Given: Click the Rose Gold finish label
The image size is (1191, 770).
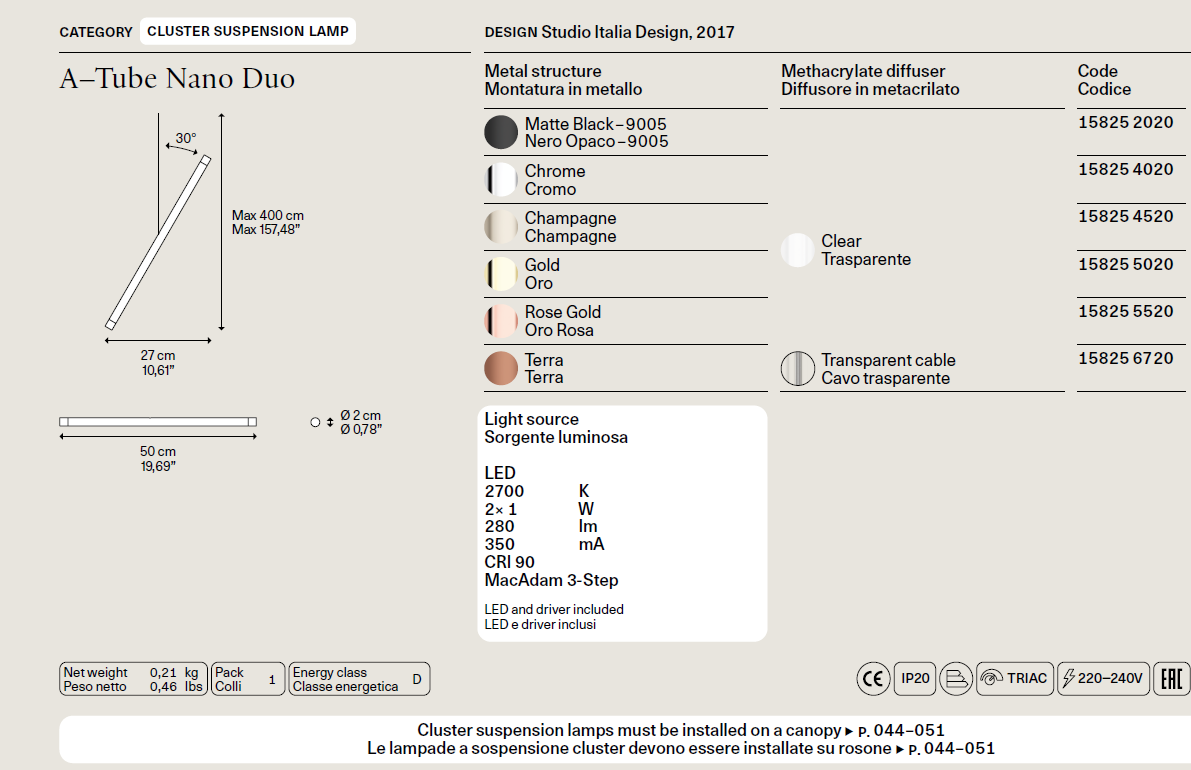Looking at the screenshot, I should 563,321.
